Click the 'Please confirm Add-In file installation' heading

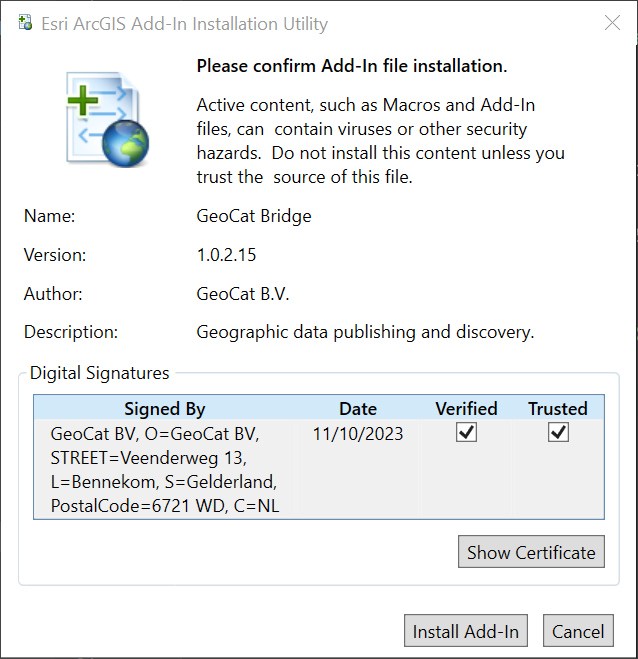pos(351,66)
